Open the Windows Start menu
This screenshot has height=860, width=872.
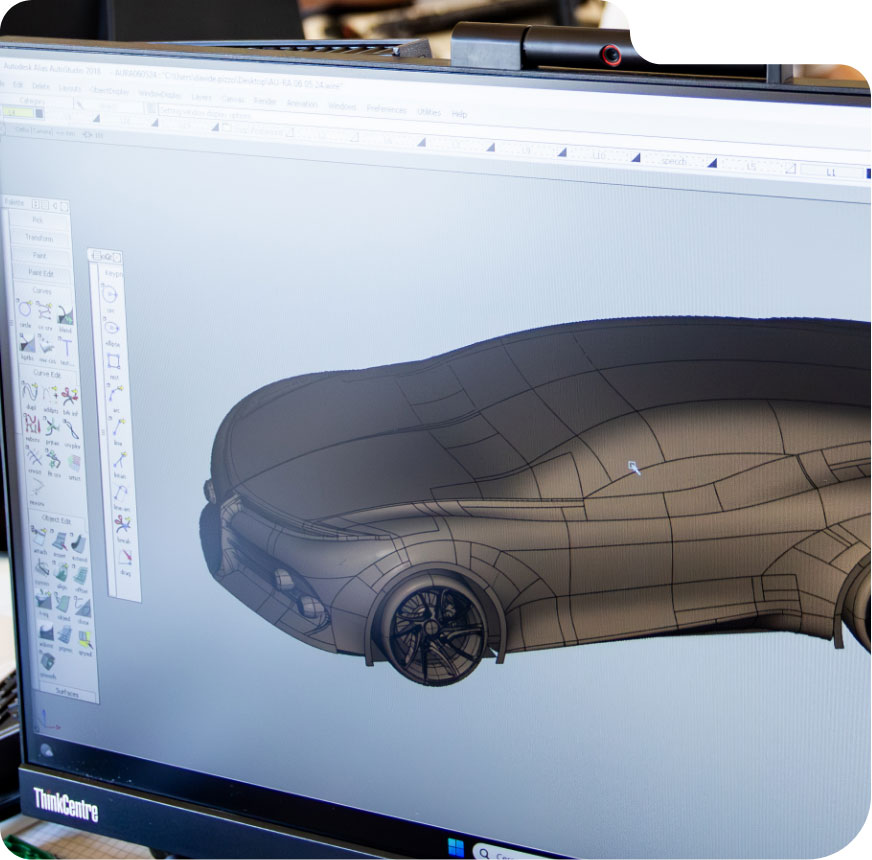coord(455,848)
